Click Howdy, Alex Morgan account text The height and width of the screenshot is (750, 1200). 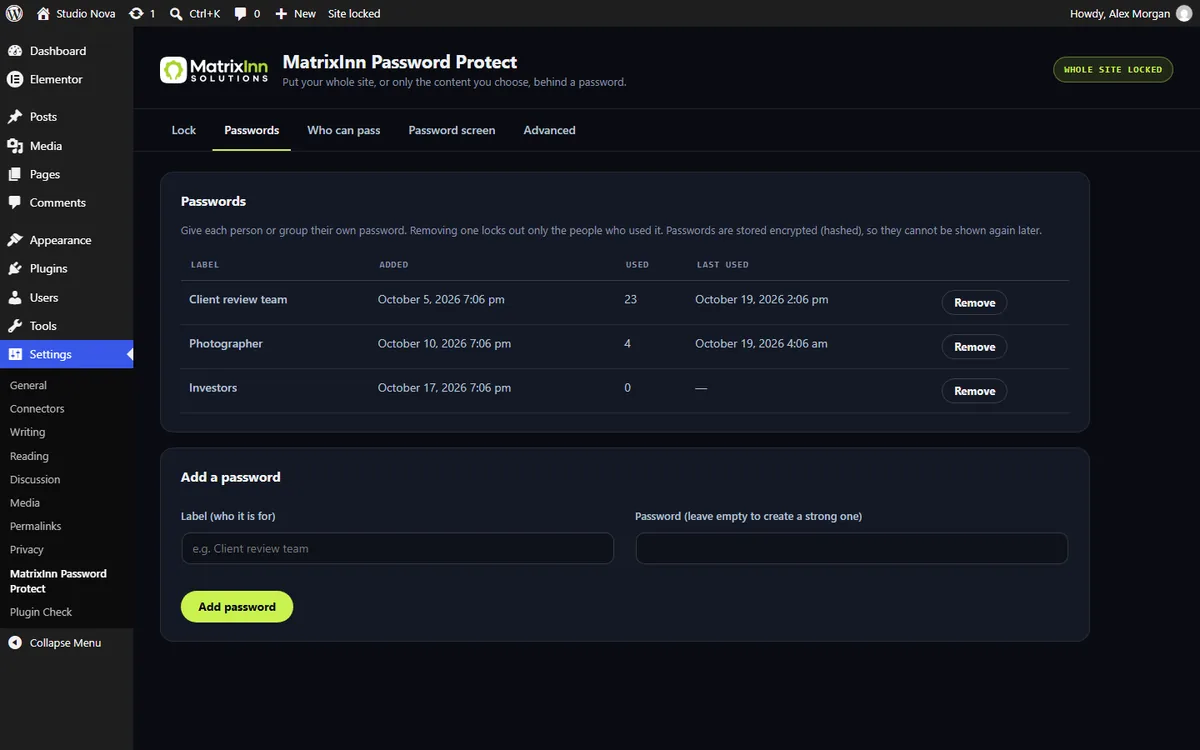pos(1120,14)
